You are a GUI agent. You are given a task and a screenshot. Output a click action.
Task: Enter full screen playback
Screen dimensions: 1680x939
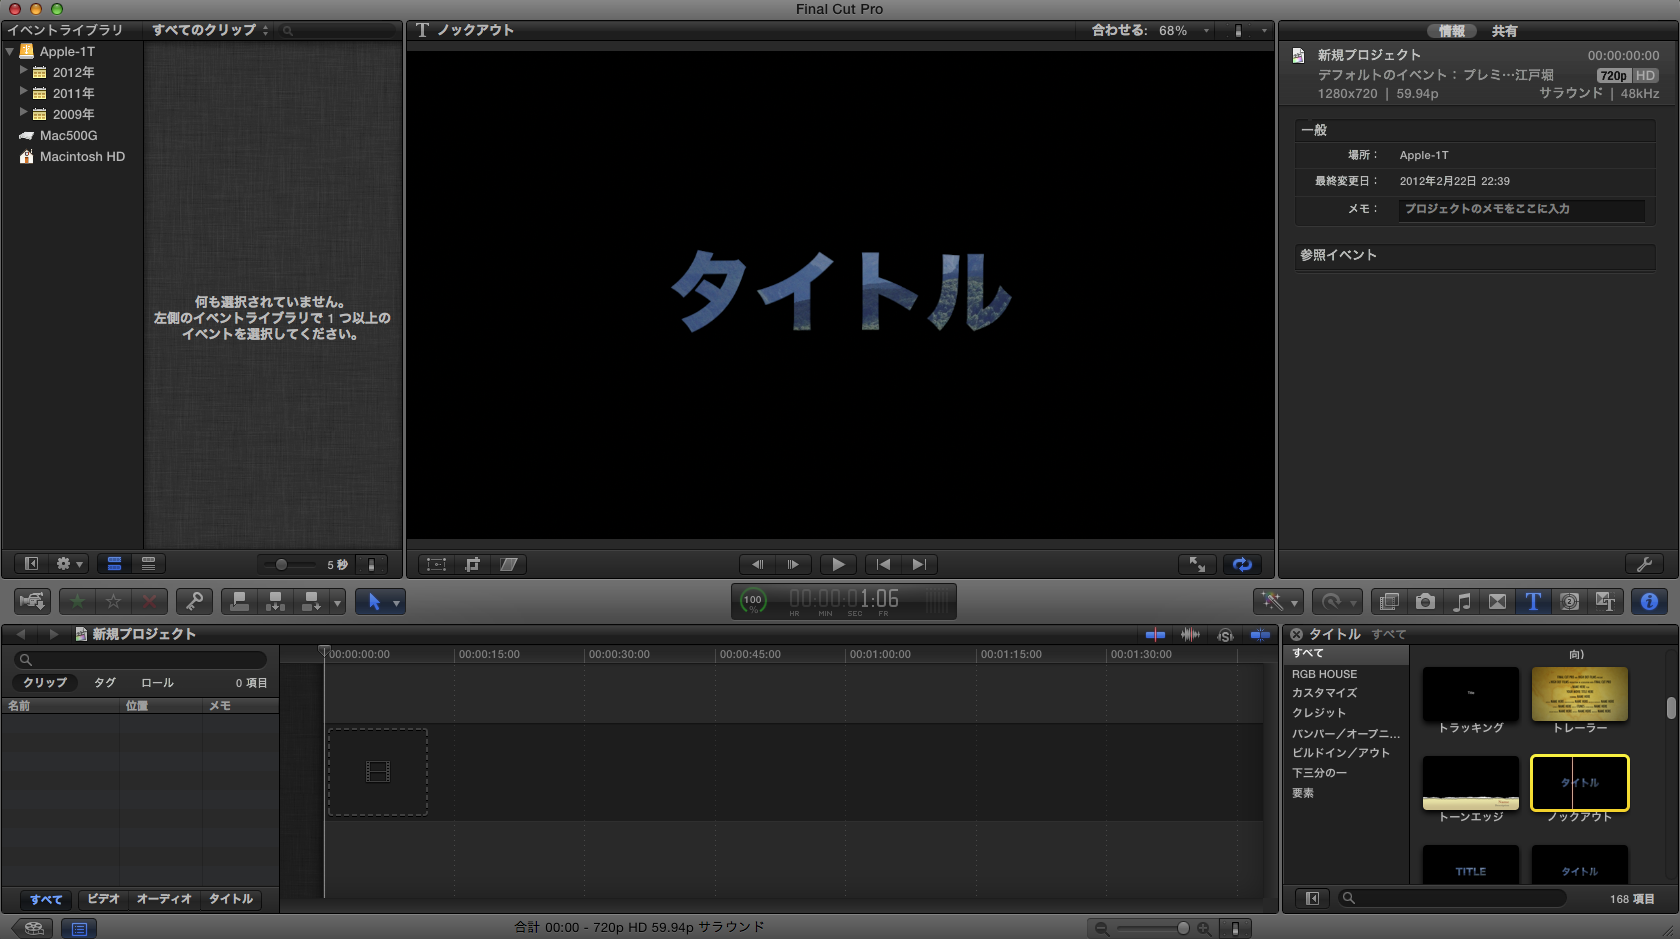click(1197, 564)
